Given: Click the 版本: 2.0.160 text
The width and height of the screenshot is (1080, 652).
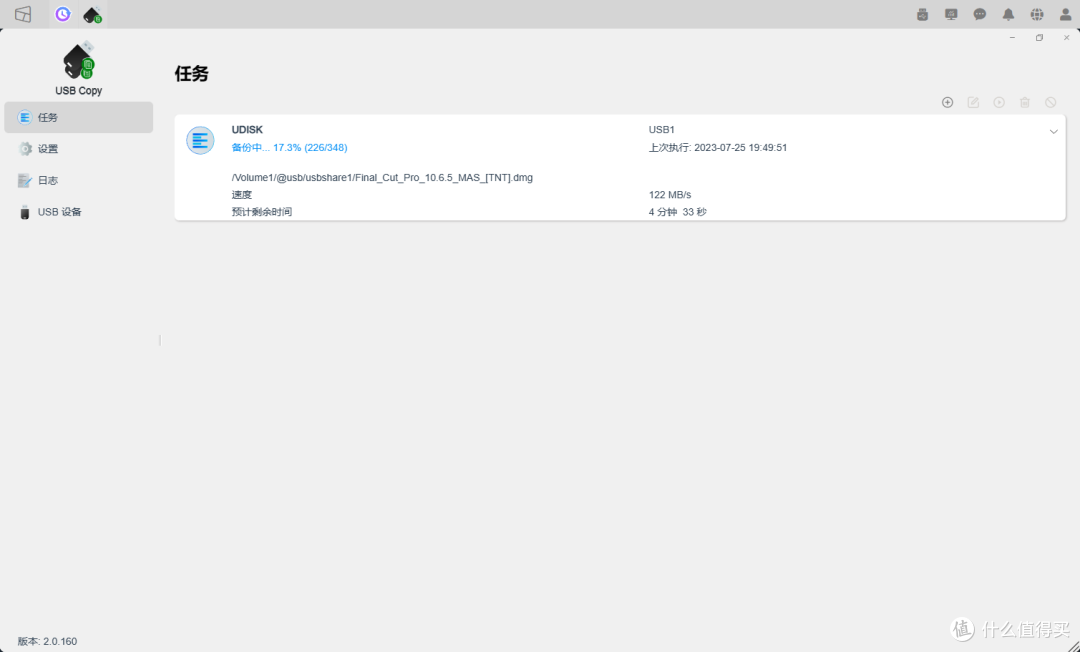Looking at the screenshot, I should click(48, 641).
